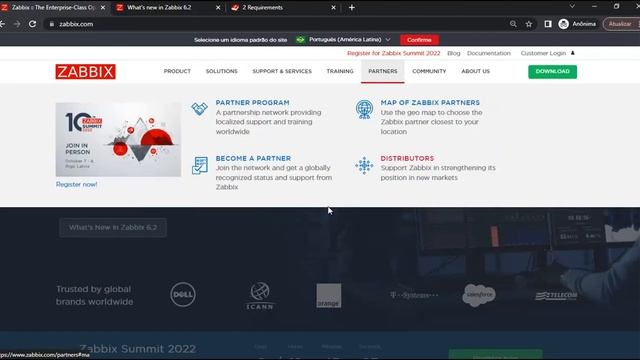The width and height of the screenshot is (640, 360).
Task: Click the Orange logo
Action: [x=329, y=296]
